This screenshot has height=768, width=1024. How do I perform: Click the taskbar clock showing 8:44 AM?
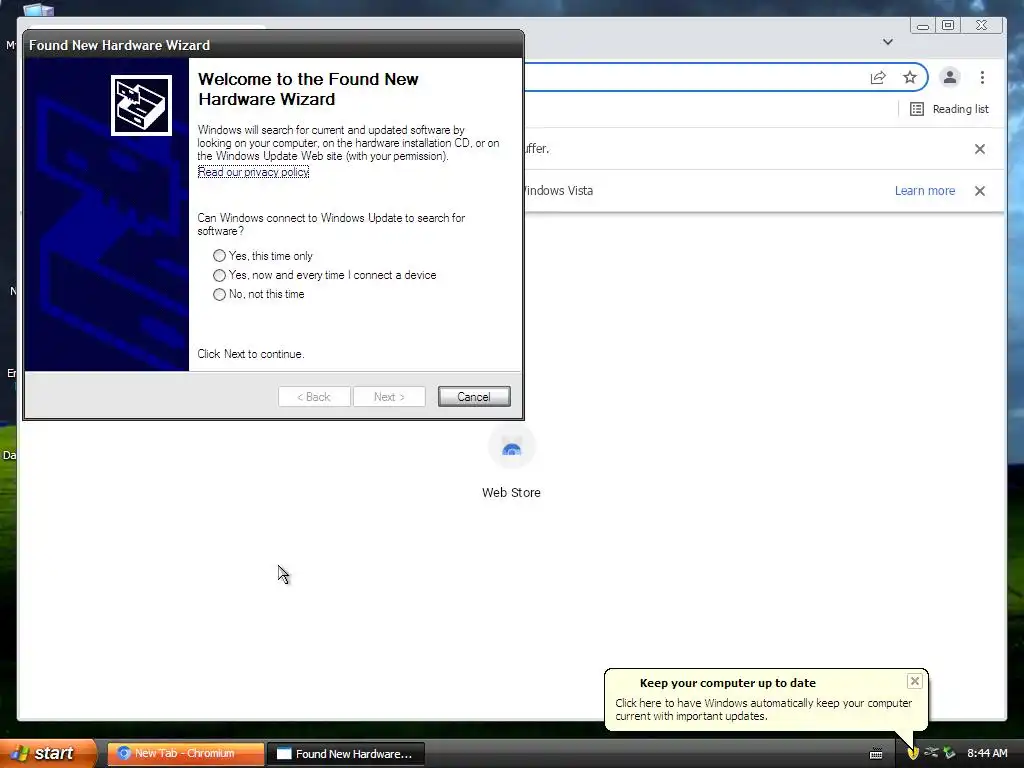coord(987,753)
